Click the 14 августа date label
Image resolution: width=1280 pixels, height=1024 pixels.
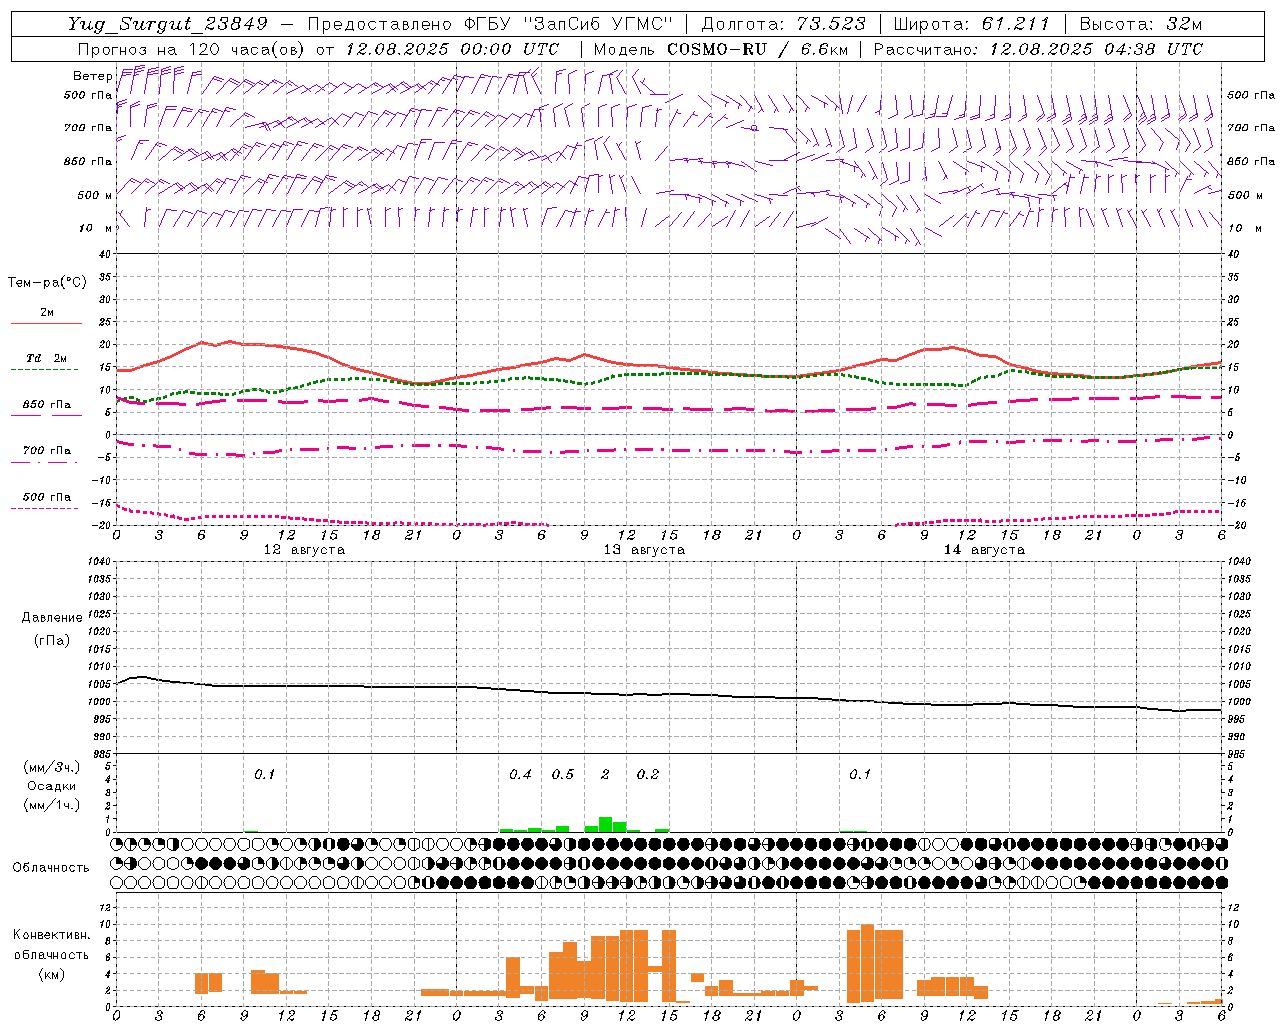984,550
